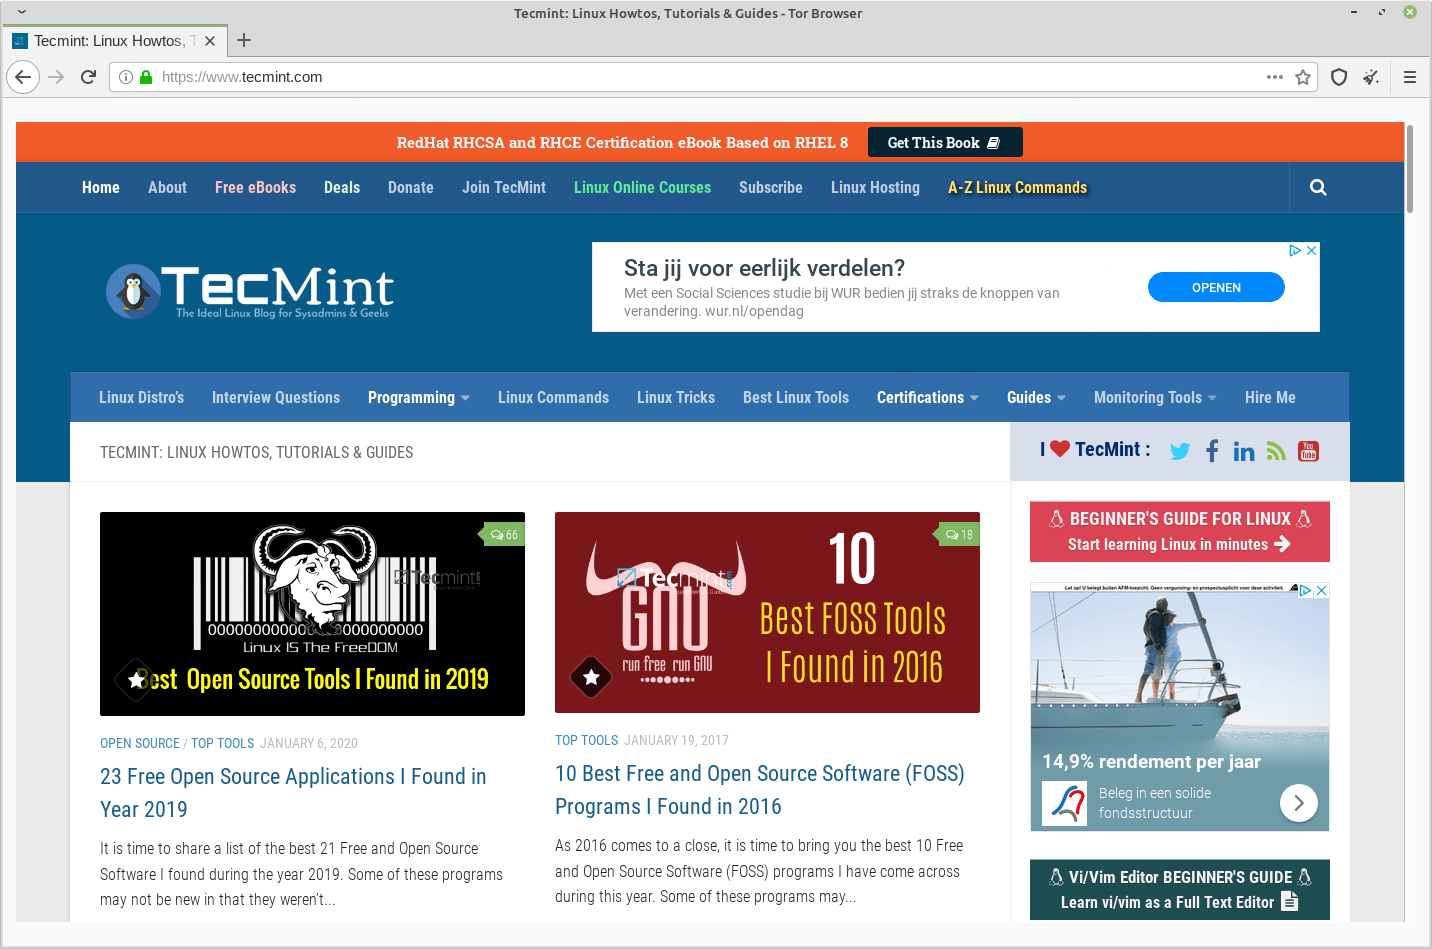
Task: Click the browser forward arrow
Action: pyautogui.click(x=56, y=77)
